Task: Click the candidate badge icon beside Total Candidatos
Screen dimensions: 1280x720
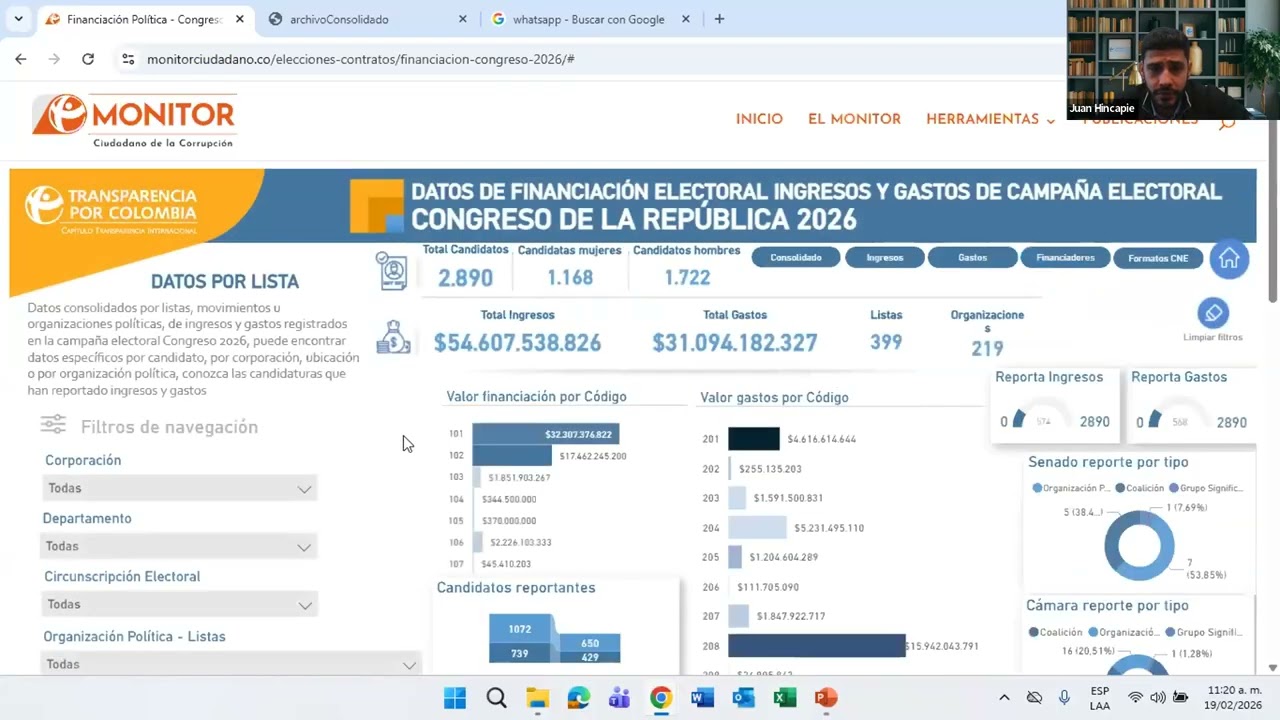Action: 392,271
